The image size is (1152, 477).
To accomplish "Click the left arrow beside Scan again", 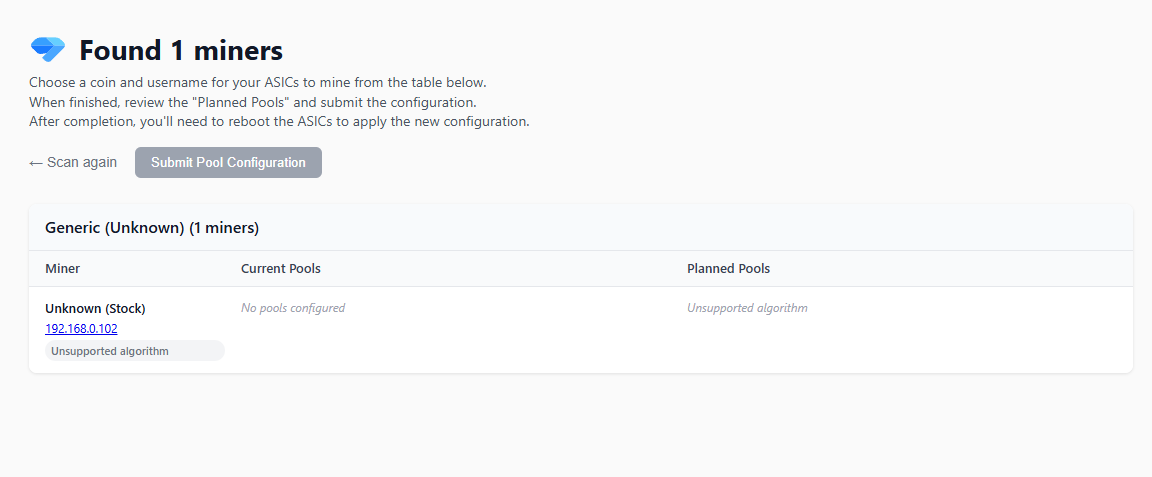I will pos(36,163).
